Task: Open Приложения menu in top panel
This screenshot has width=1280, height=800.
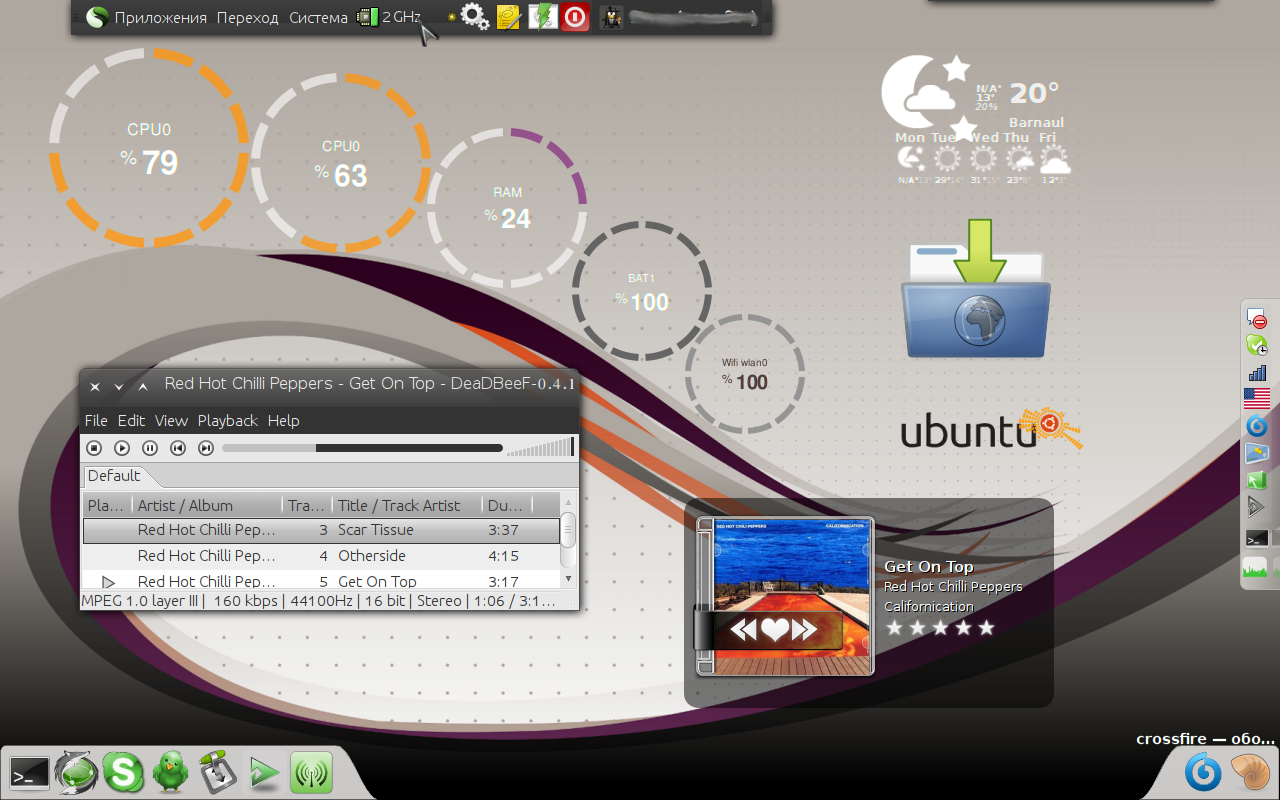Action: [160, 18]
